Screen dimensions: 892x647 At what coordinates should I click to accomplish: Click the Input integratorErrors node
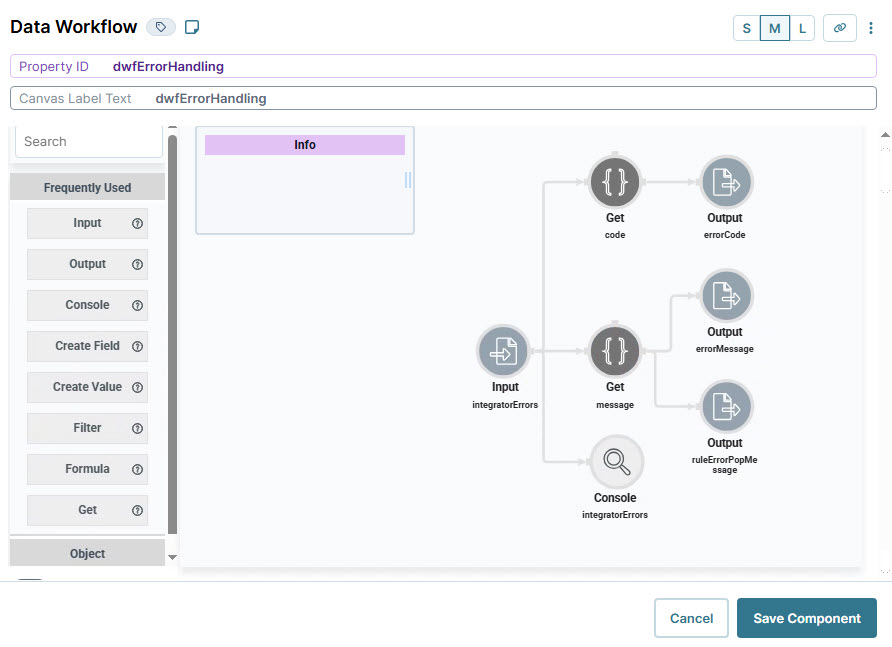(x=504, y=351)
